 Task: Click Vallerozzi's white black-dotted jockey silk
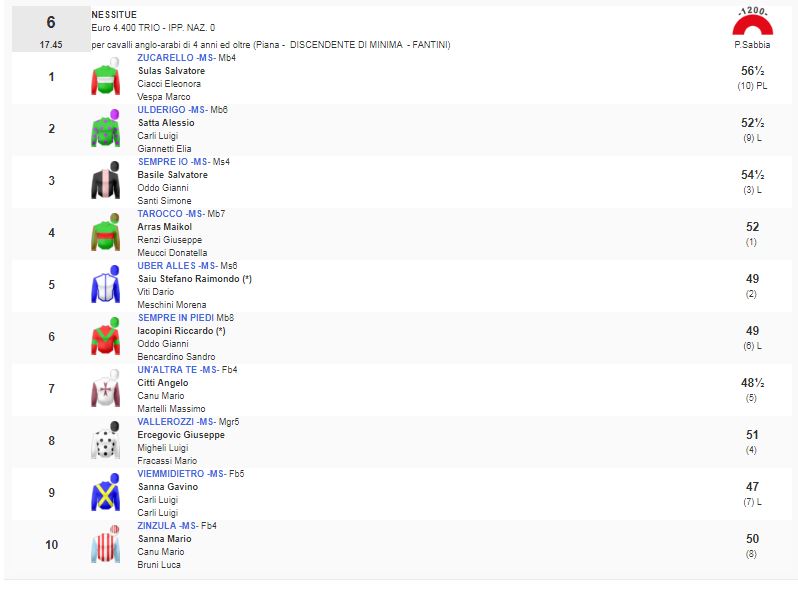click(105, 441)
